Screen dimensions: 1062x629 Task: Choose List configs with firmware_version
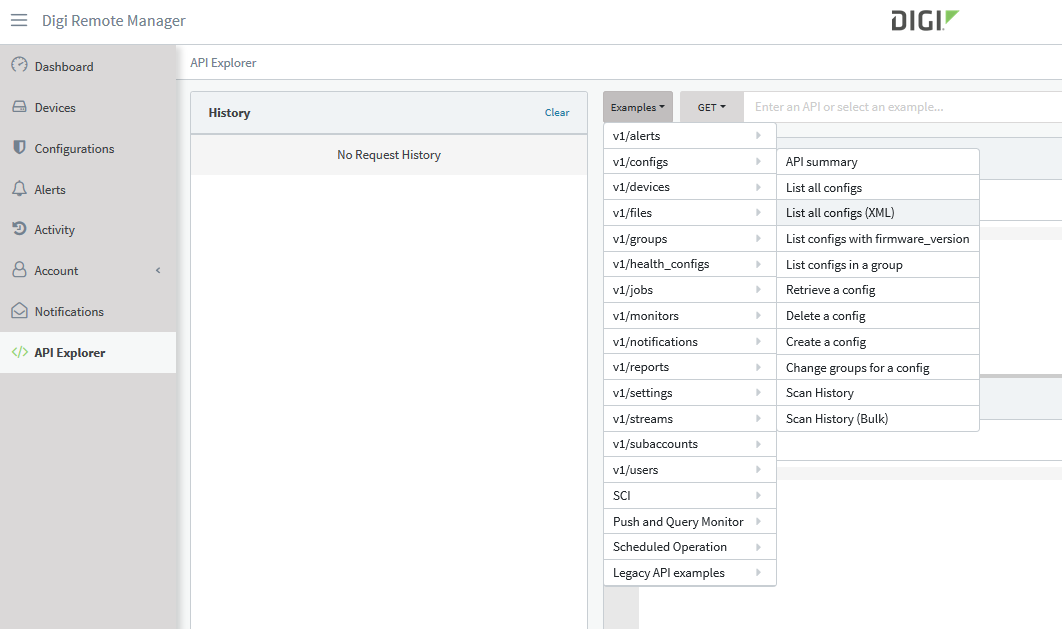point(878,238)
